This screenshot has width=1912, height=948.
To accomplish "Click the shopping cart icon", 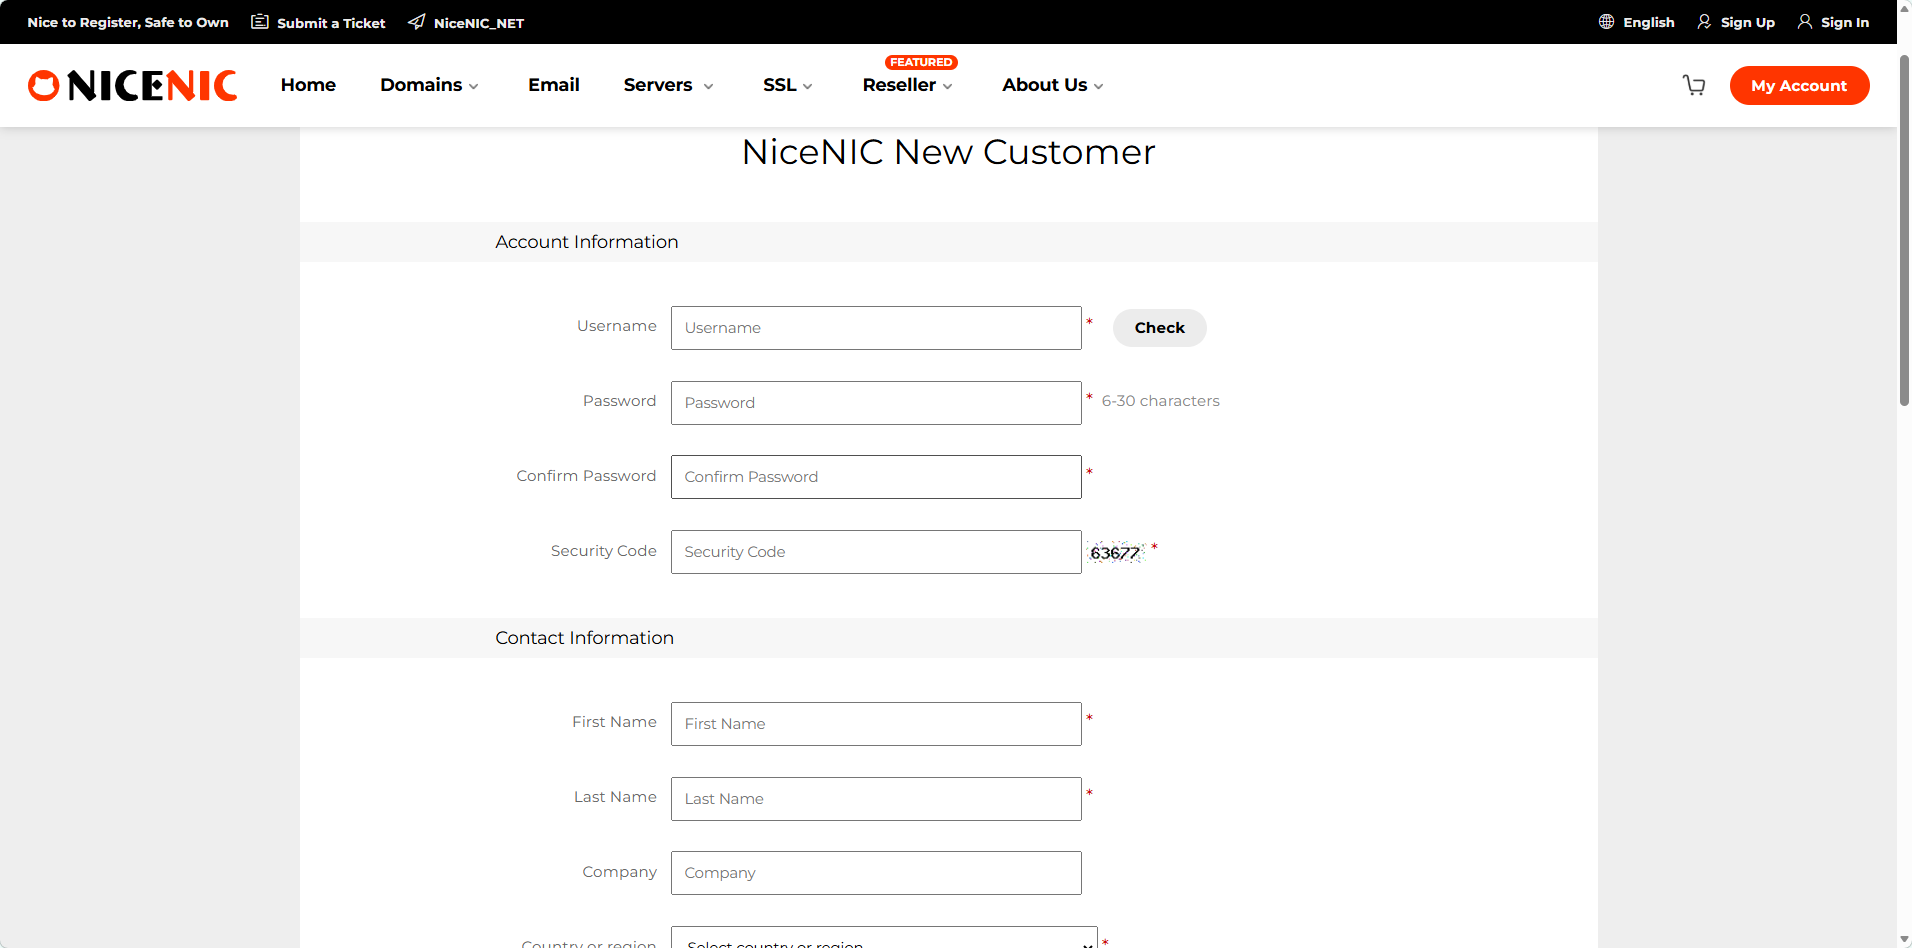I will pos(1693,86).
